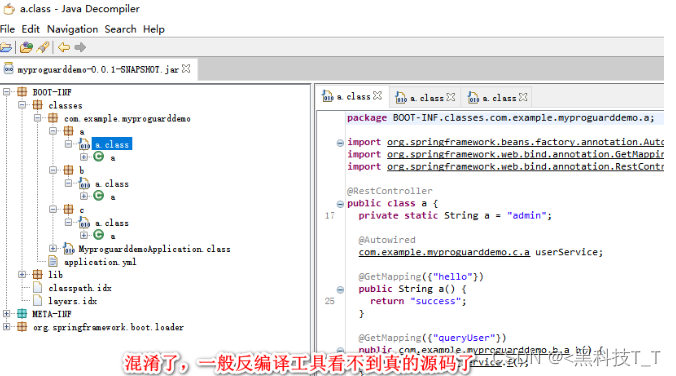Image resolution: width=676 pixels, height=376 pixels.
Task: Open the Edit menu
Action: coord(31,29)
